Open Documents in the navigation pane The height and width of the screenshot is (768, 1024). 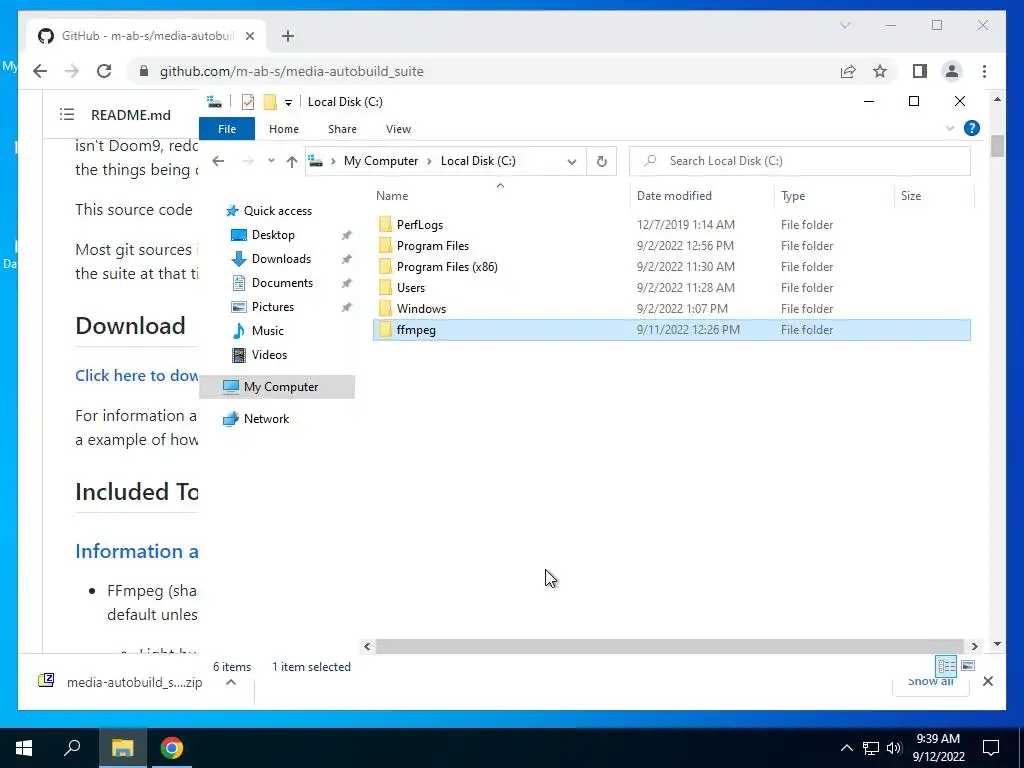(x=282, y=283)
